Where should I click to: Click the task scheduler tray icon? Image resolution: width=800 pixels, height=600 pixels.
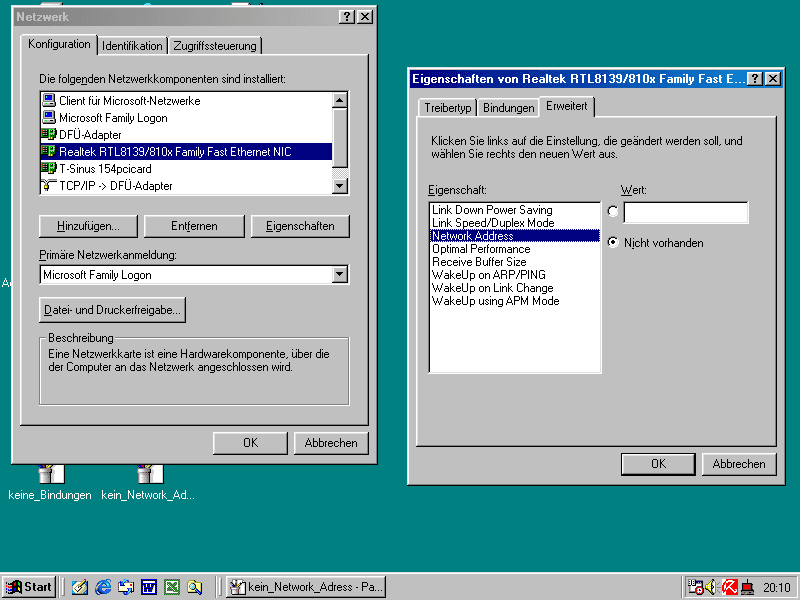(x=695, y=588)
